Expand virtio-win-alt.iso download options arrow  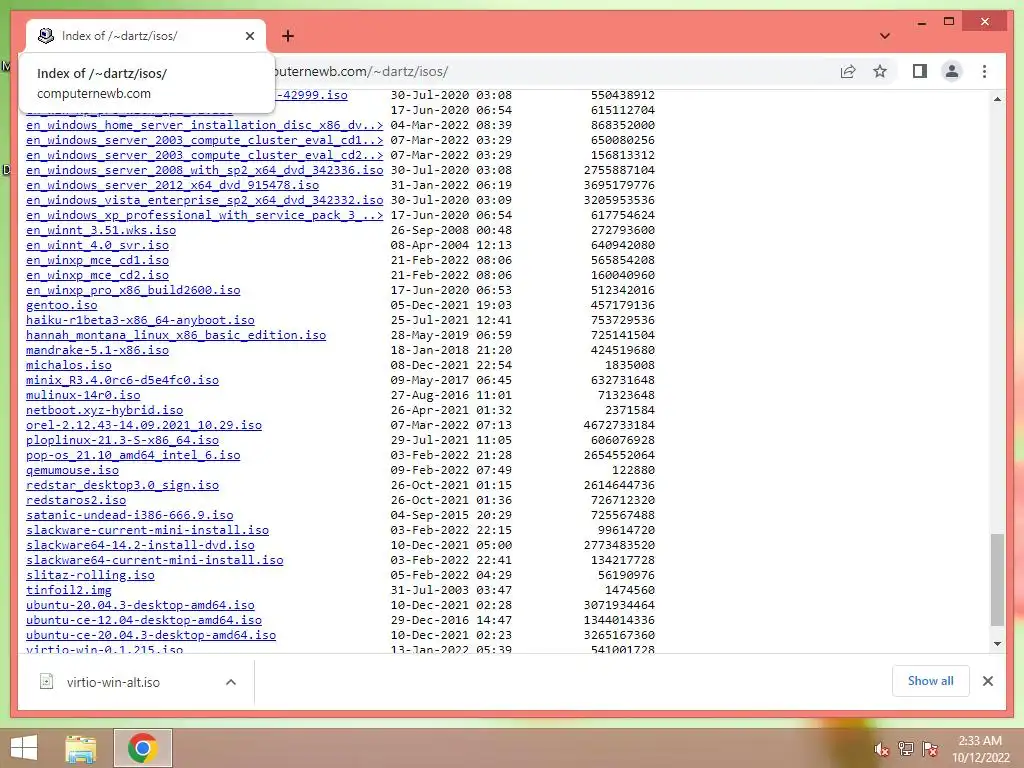pos(231,682)
